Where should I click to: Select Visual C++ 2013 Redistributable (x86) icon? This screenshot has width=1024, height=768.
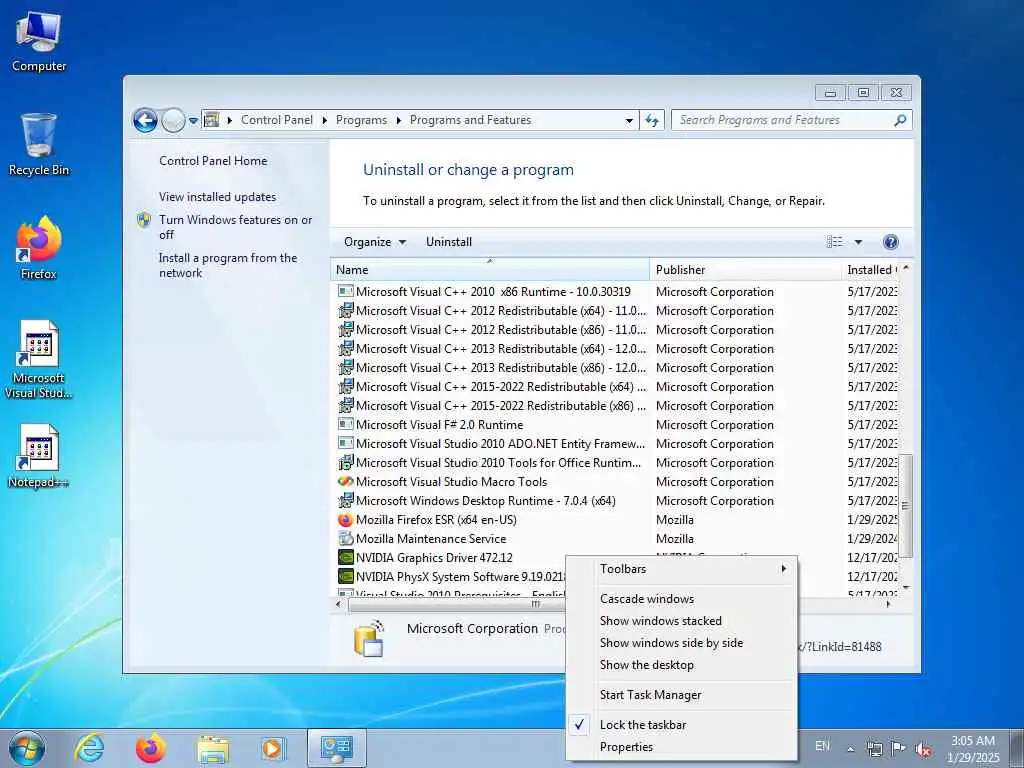[x=345, y=368]
